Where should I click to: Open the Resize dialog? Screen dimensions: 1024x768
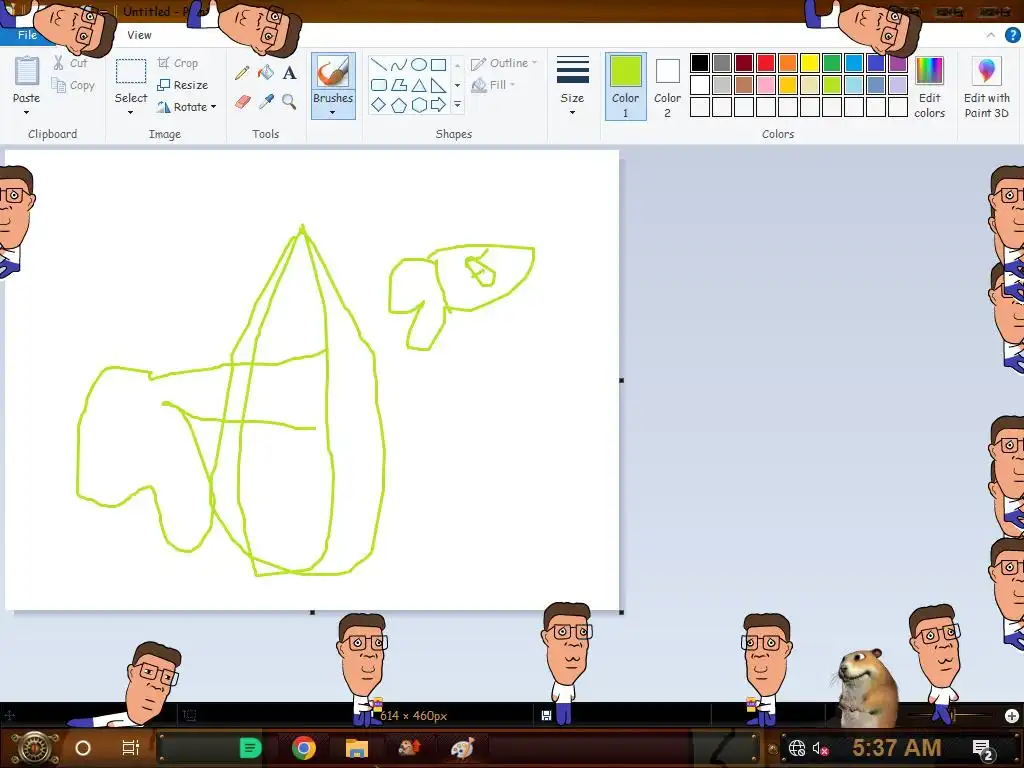pos(182,85)
